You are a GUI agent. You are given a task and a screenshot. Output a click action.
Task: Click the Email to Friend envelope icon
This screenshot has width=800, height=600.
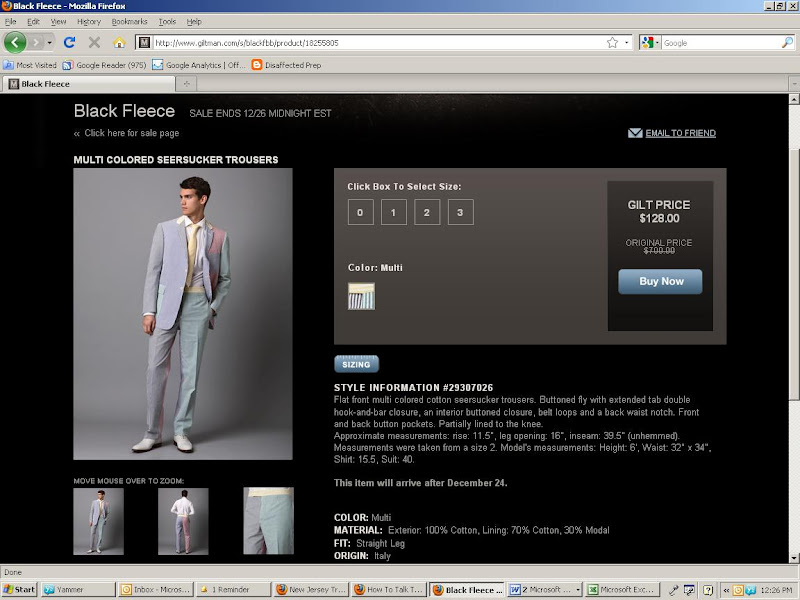point(635,133)
